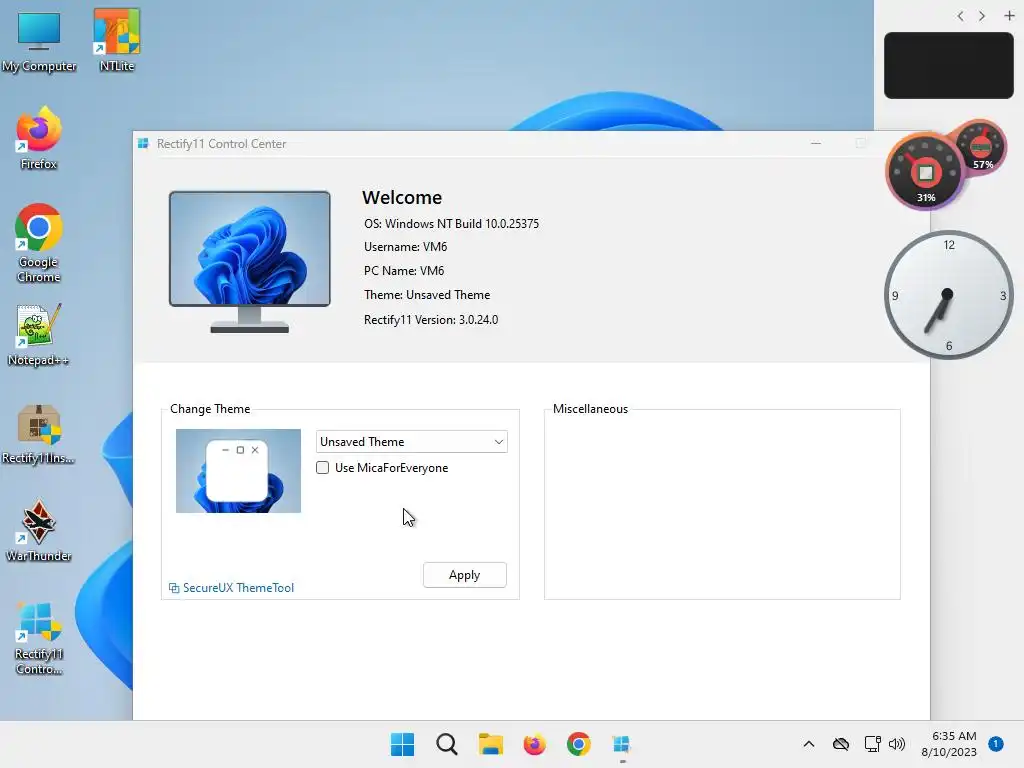The image size is (1024, 768).
Task: Select the WarThunder desktop shortcut
Action: click(39, 530)
